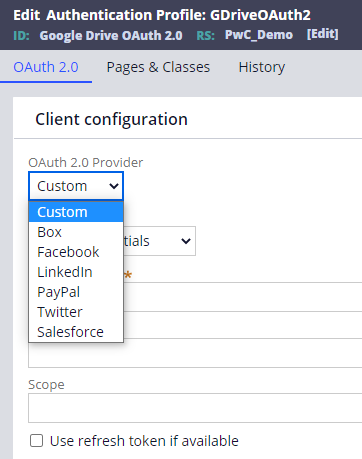Choose Facebook as OAuth provider

click(x=76, y=252)
